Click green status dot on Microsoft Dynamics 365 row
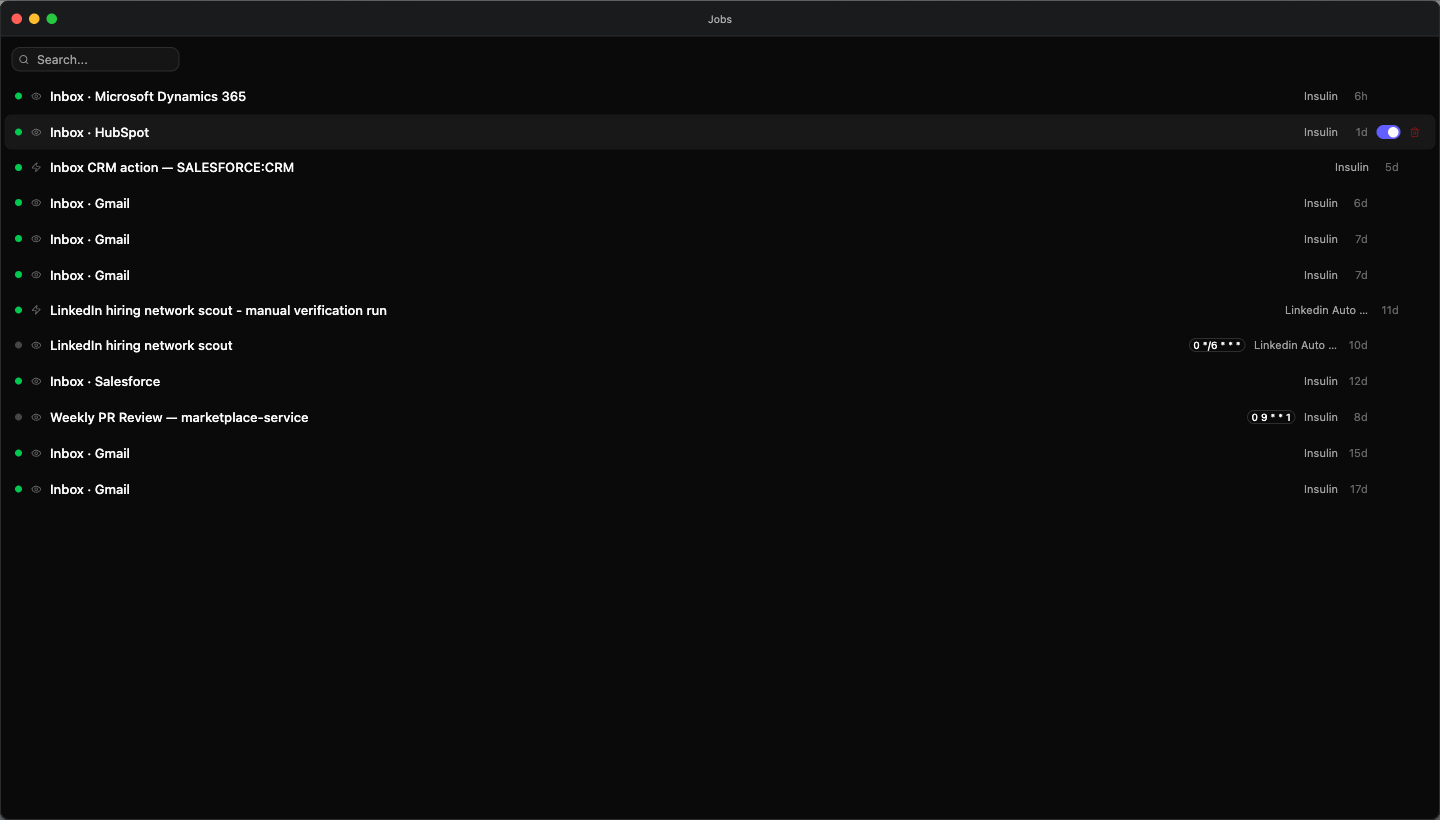Viewport: 1440px width, 820px height. [x=18, y=96]
